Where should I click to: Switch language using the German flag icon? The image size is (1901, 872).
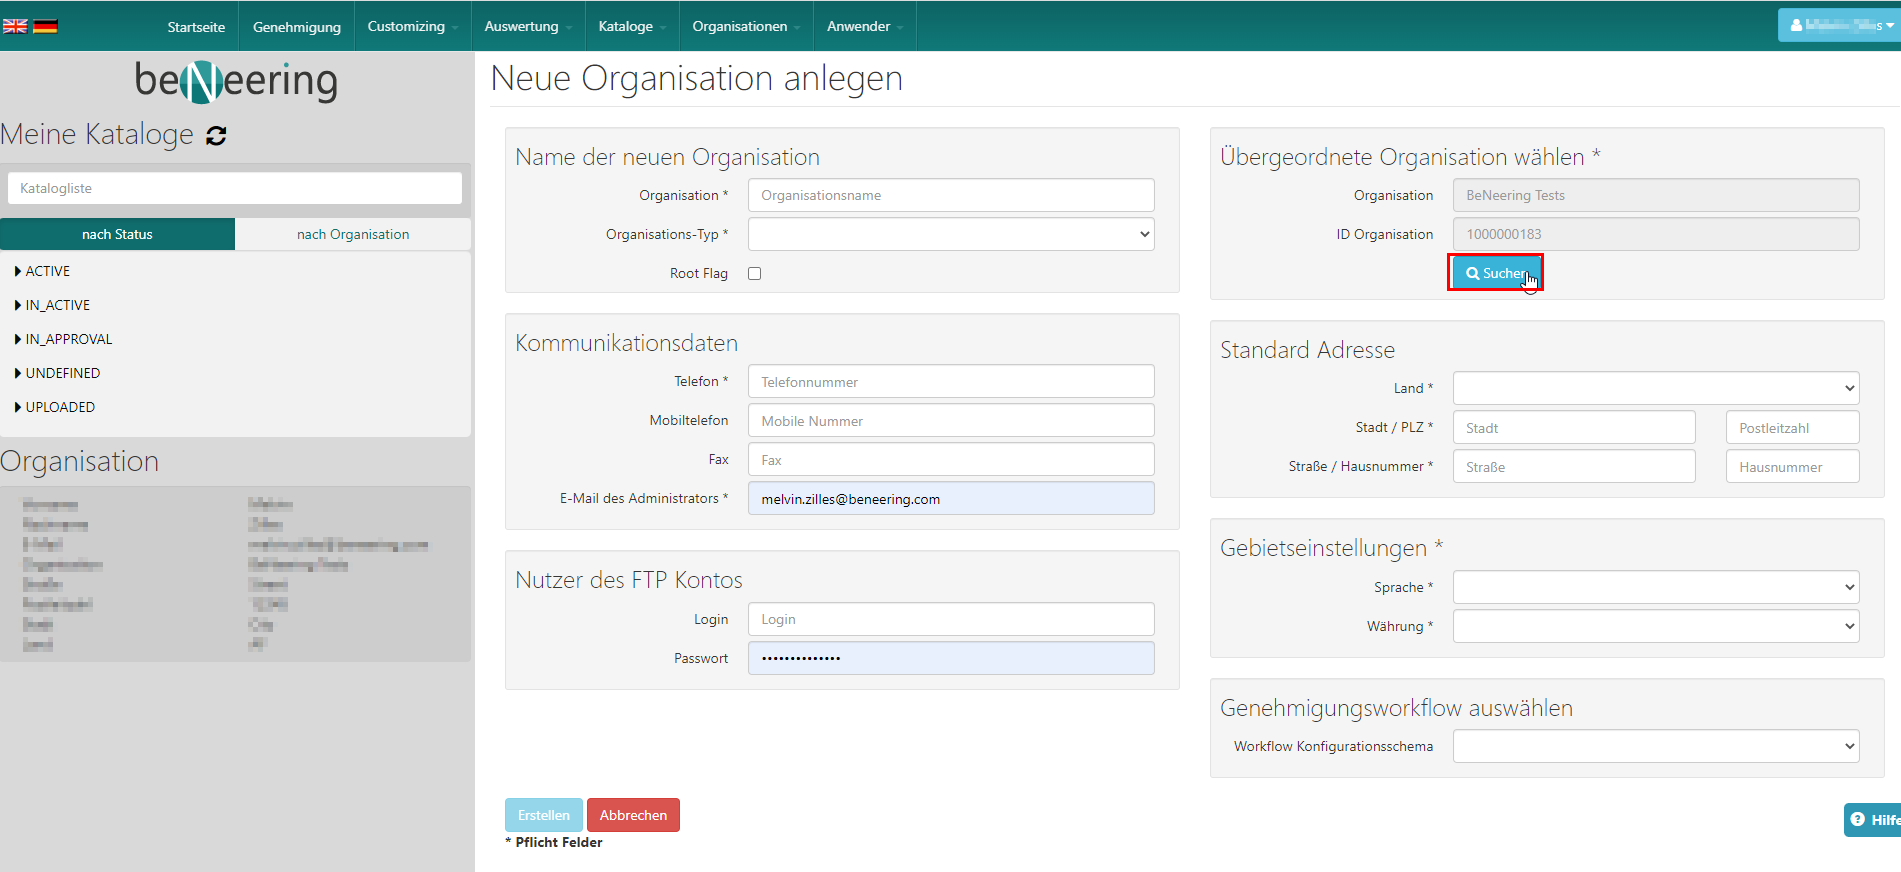tap(45, 26)
